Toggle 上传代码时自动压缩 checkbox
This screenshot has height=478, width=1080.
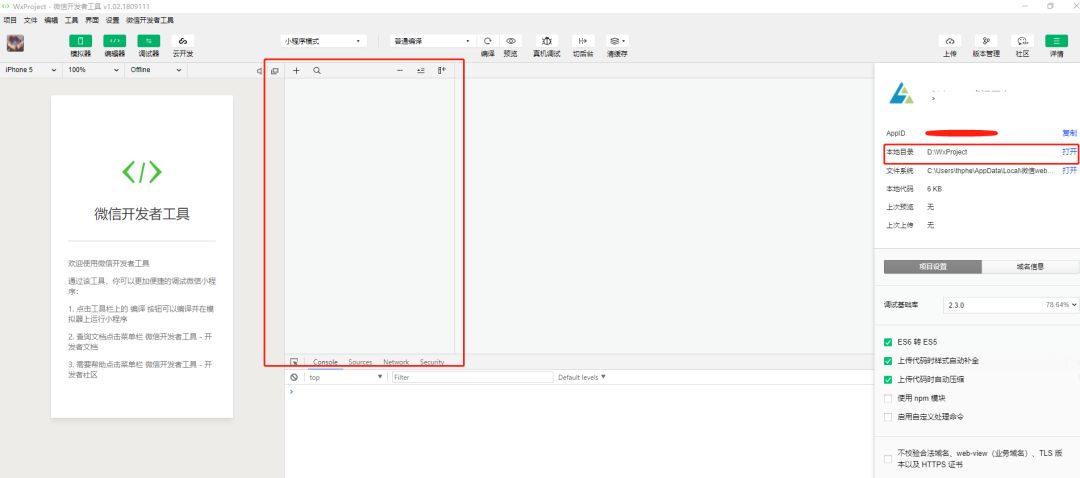888,379
